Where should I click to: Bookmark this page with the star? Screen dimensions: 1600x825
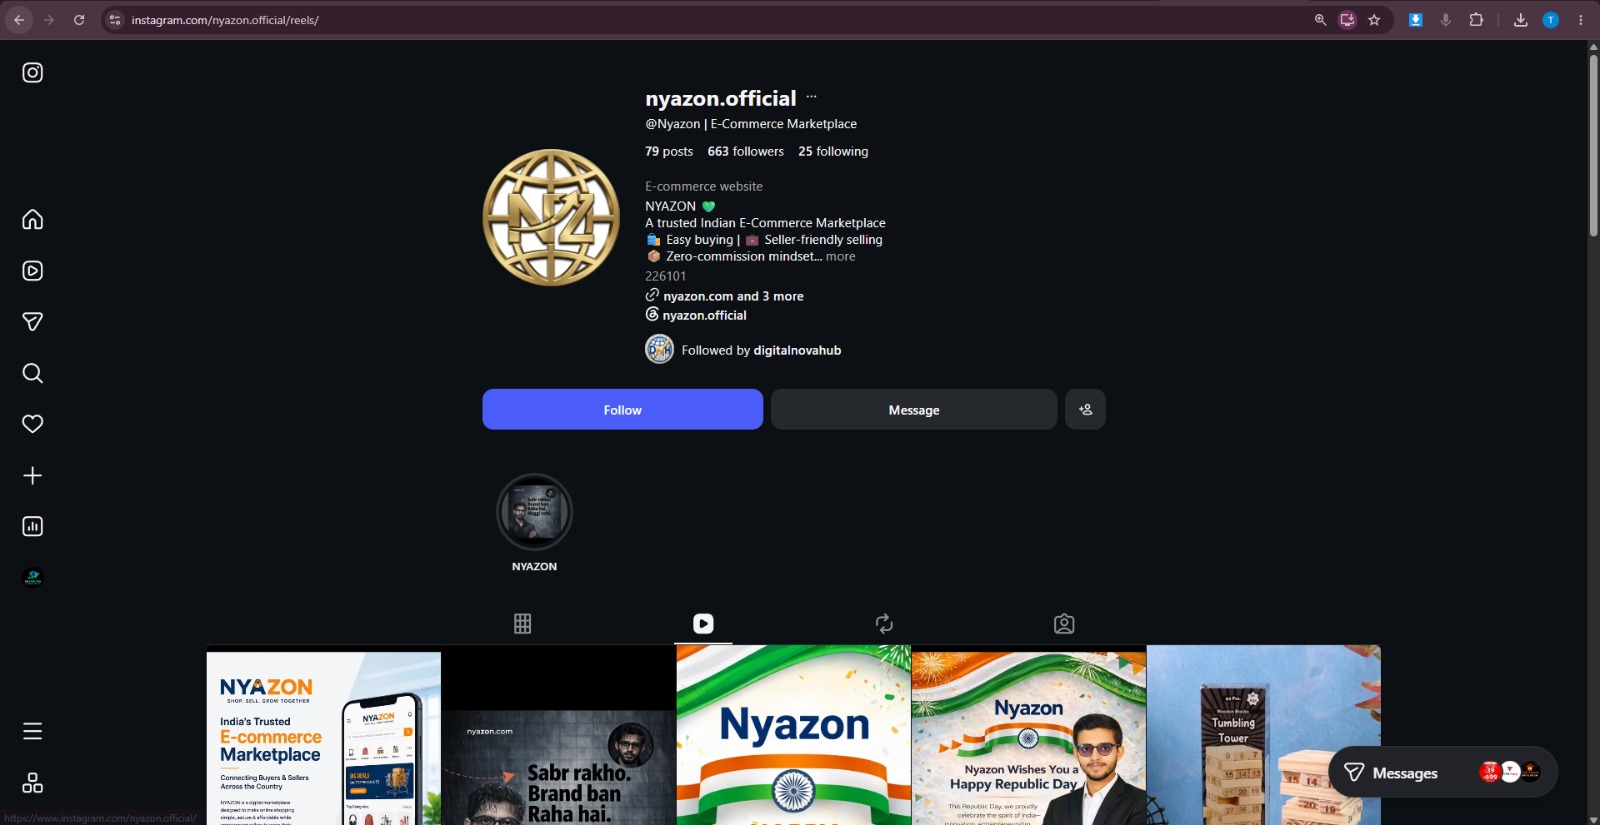1374,20
